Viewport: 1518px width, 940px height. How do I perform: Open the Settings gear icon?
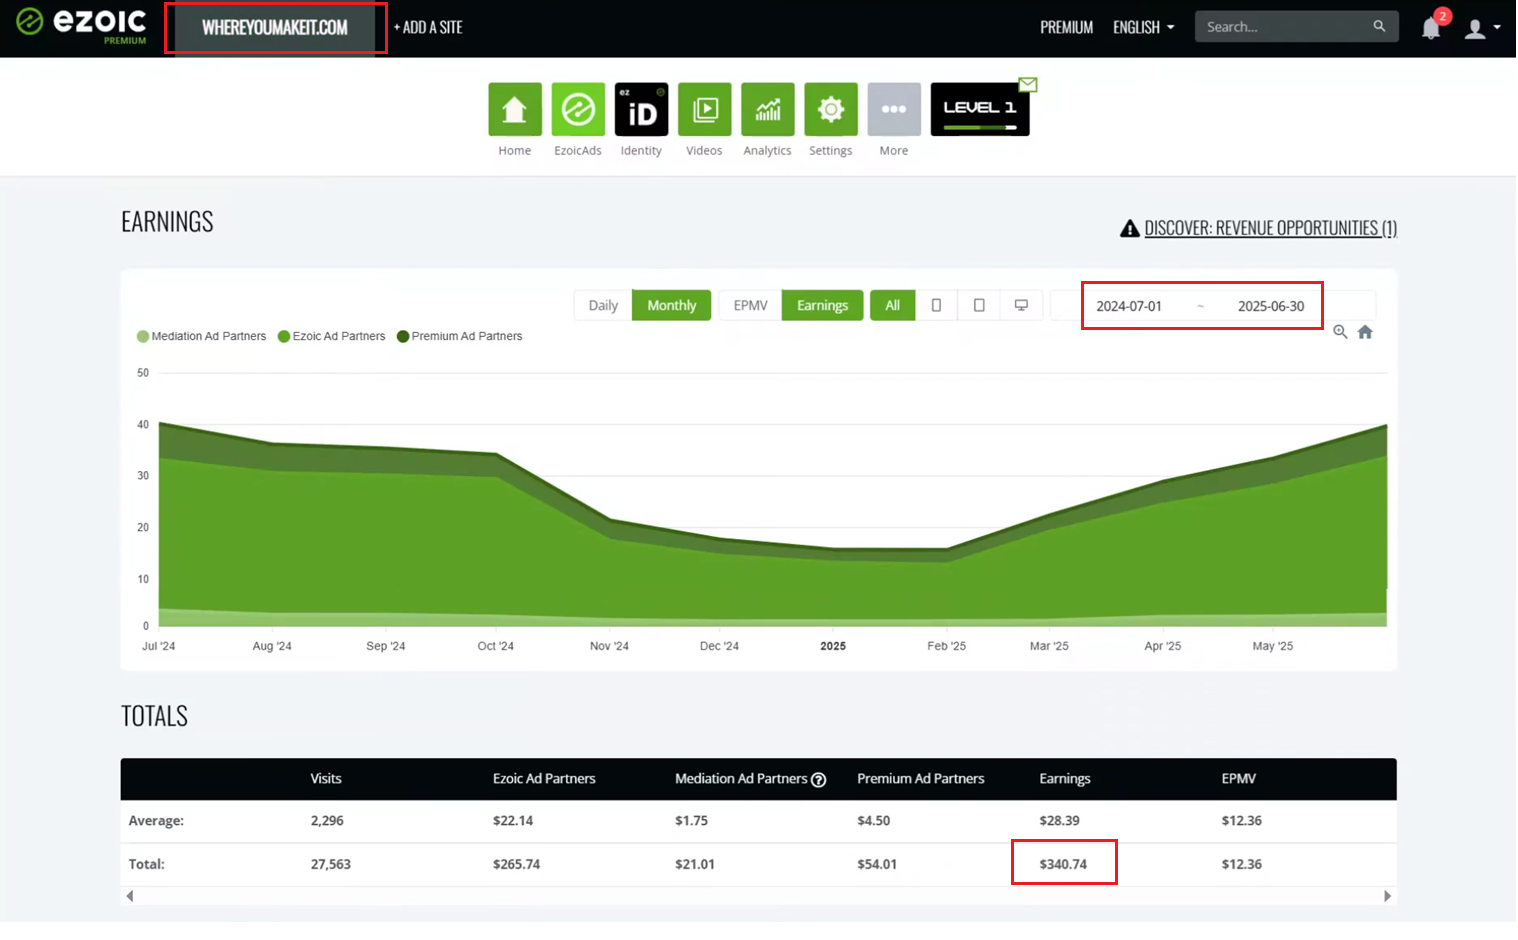(x=831, y=109)
